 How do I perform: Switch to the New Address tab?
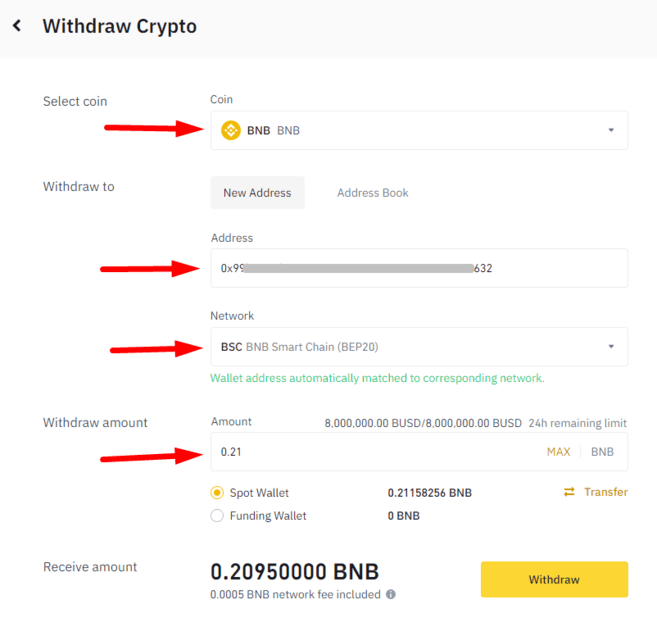(x=257, y=193)
